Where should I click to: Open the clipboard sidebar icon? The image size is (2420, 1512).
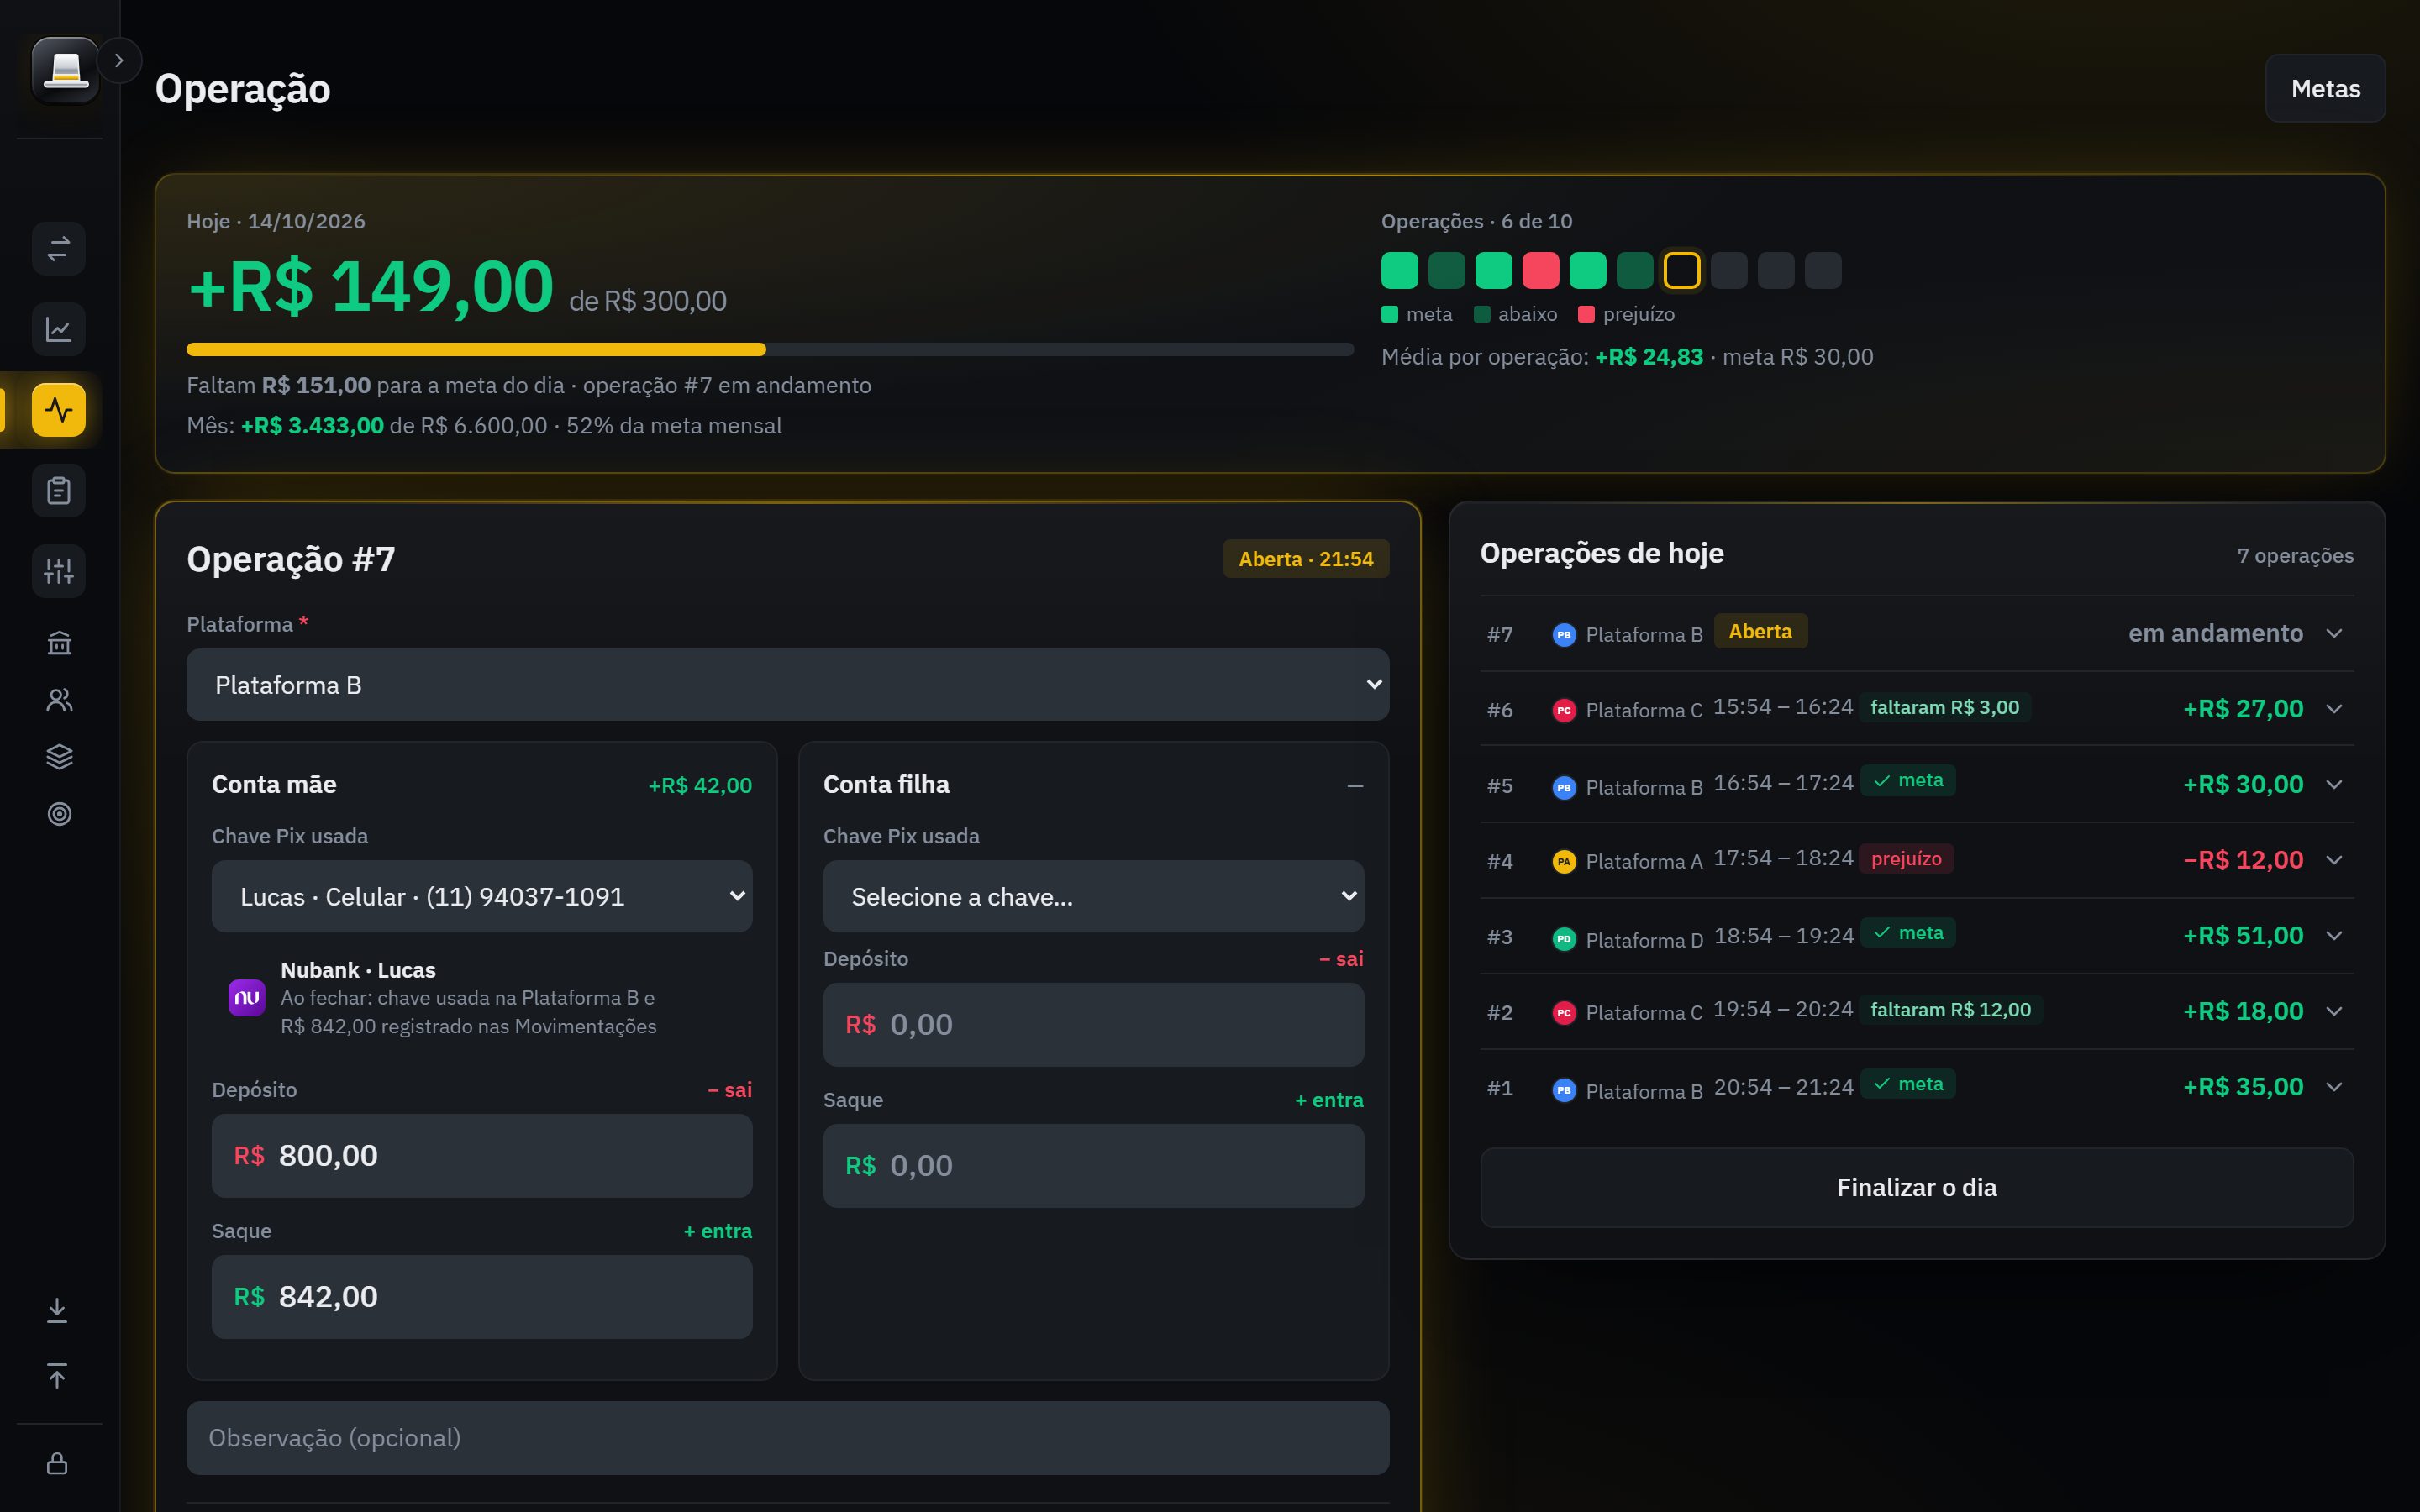(x=59, y=491)
